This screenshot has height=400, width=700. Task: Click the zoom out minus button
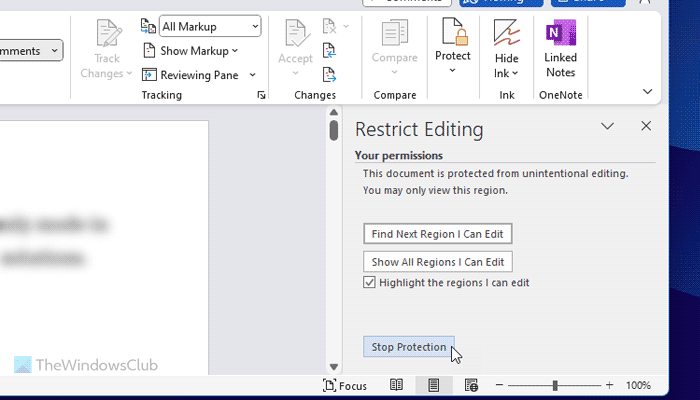(x=500, y=385)
